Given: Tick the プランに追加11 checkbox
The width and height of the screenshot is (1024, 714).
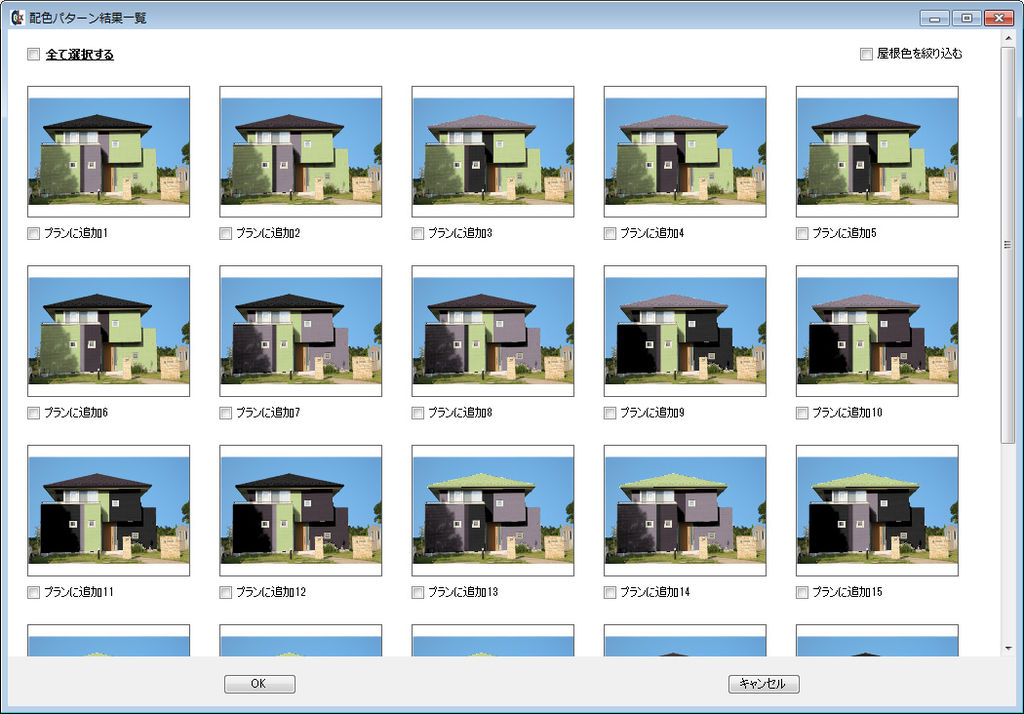Looking at the screenshot, I should click(33, 592).
